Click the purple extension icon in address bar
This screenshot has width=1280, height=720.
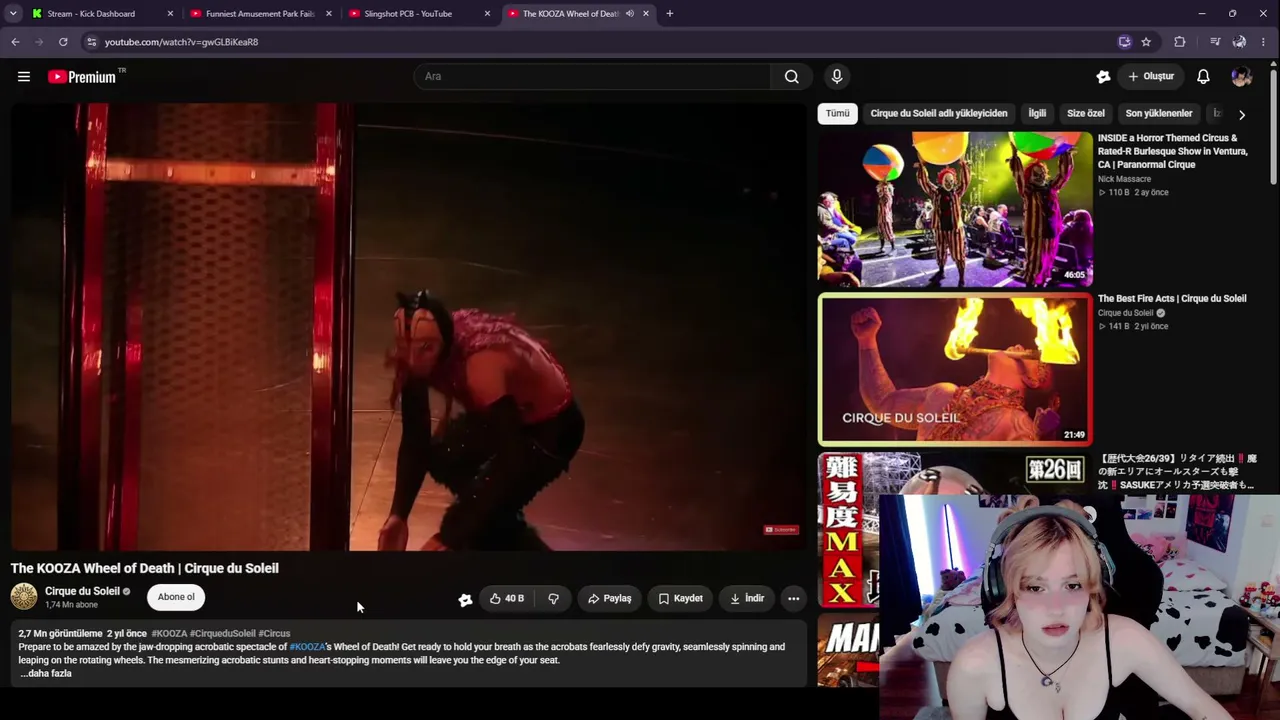pos(1125,42)
